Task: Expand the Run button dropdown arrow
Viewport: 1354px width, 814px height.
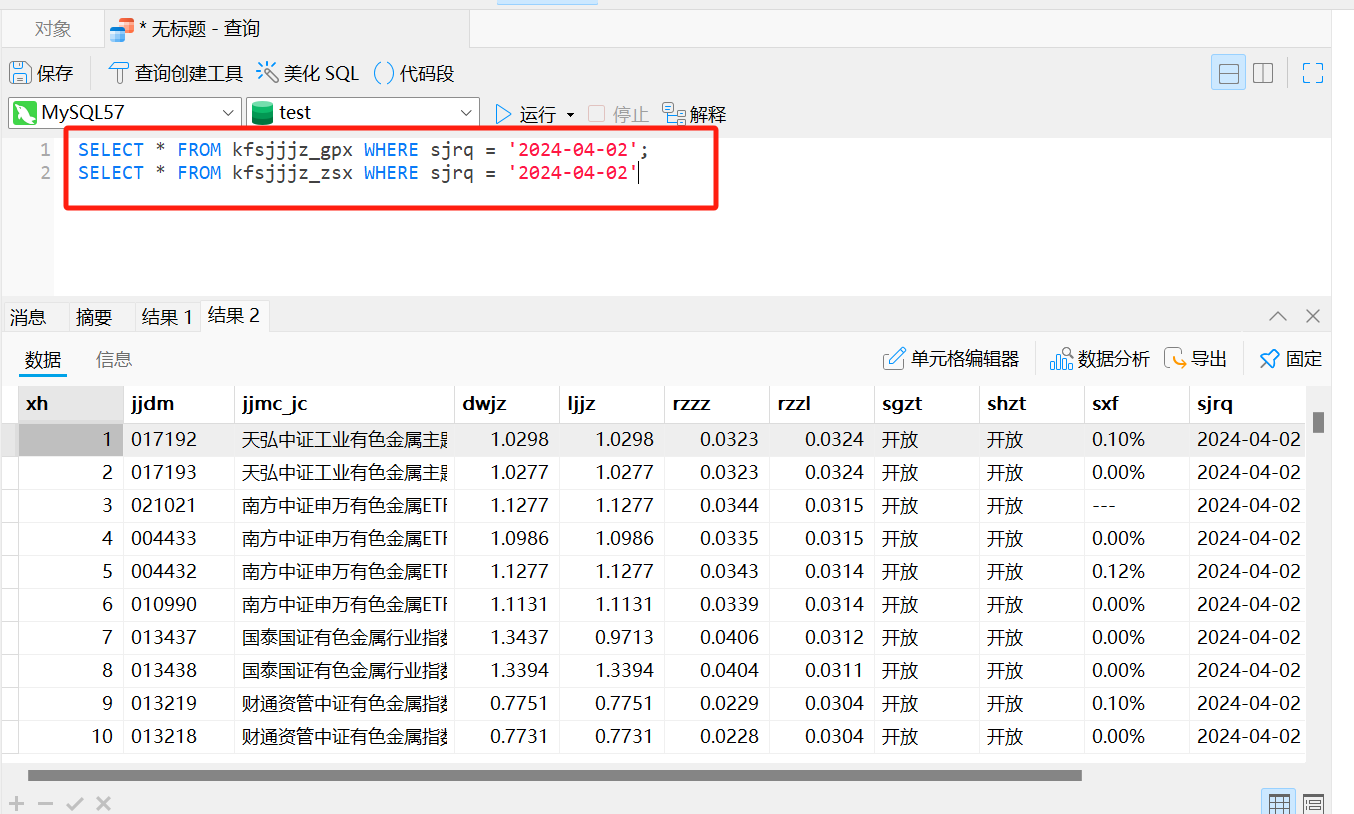Action: [x=571, y=115]
